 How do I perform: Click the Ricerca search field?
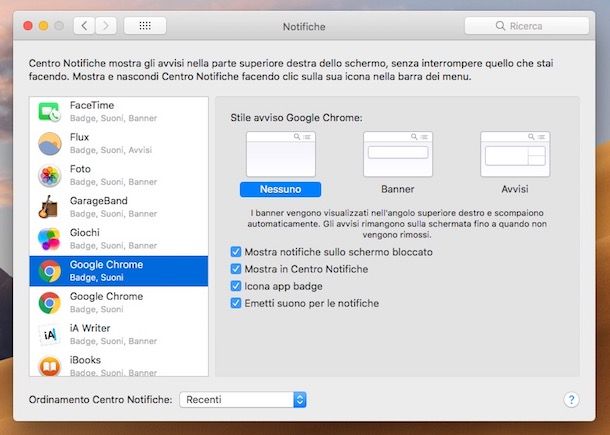coord(526,25)
